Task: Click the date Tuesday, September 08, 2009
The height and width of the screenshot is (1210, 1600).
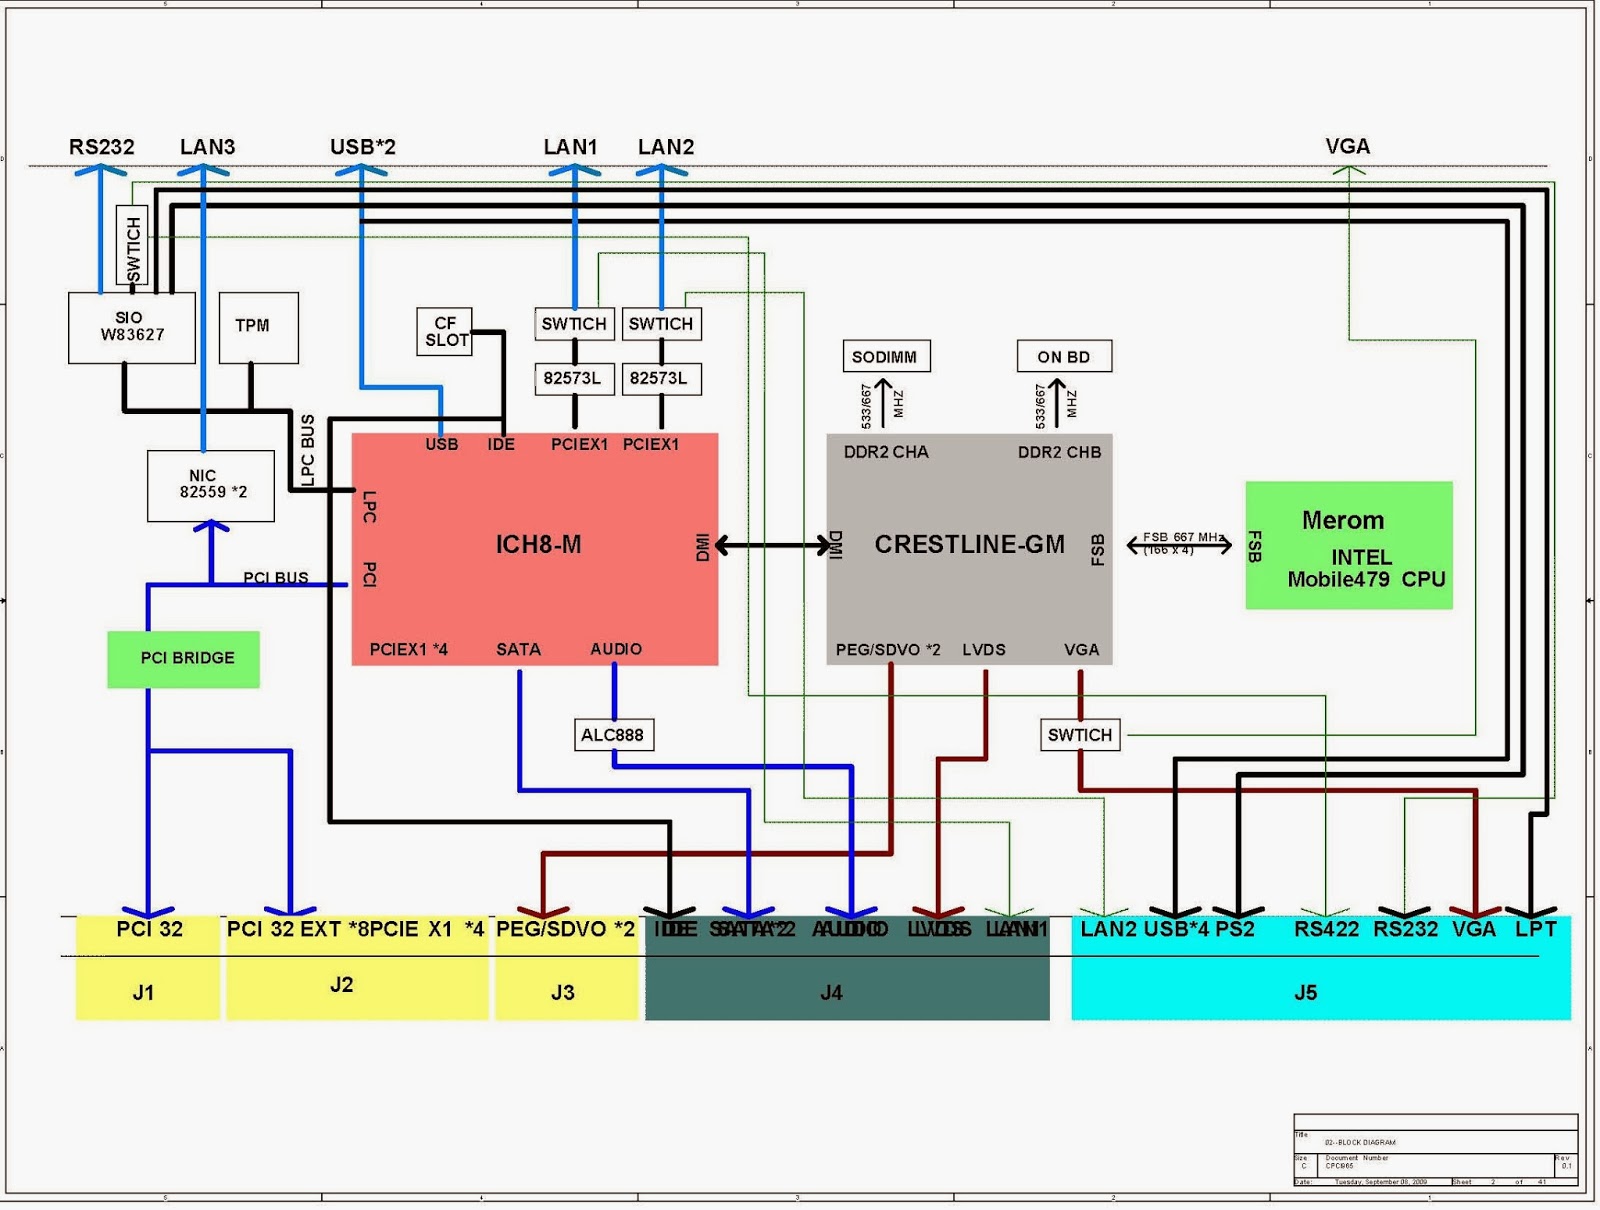Action: tap(1381, 1182)
